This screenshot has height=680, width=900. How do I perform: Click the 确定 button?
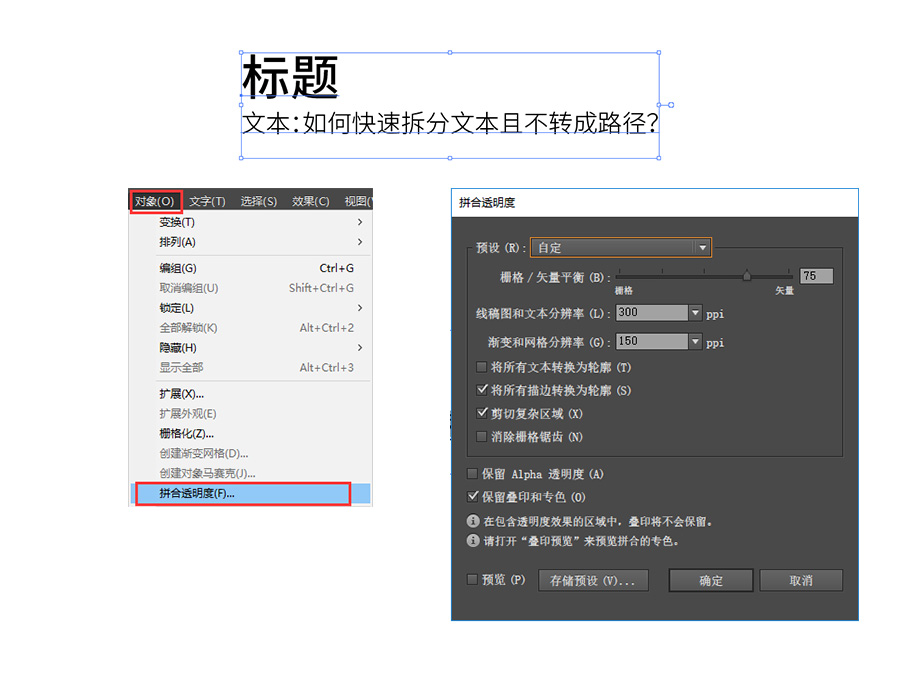pyautogui.click(x=711, y=580)
